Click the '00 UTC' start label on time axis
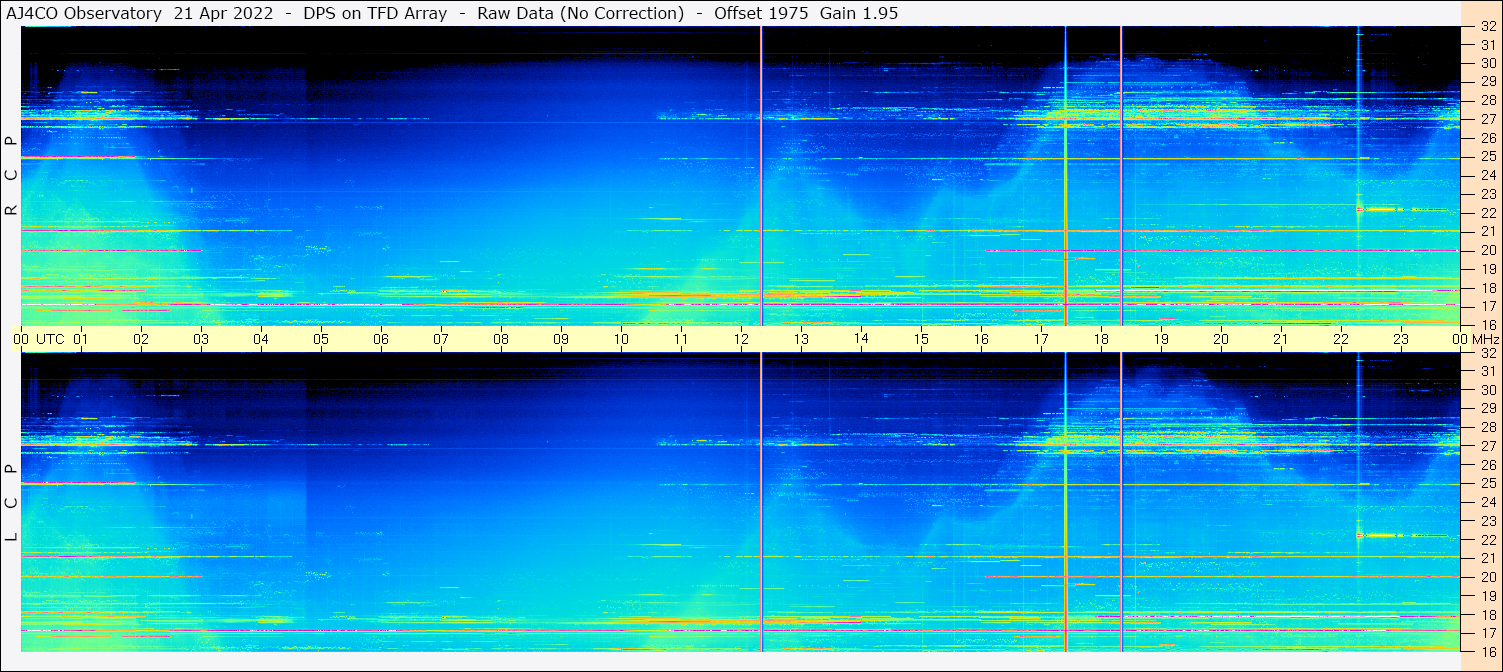Viewport: 1503px width, 672px height. [39, 339]
